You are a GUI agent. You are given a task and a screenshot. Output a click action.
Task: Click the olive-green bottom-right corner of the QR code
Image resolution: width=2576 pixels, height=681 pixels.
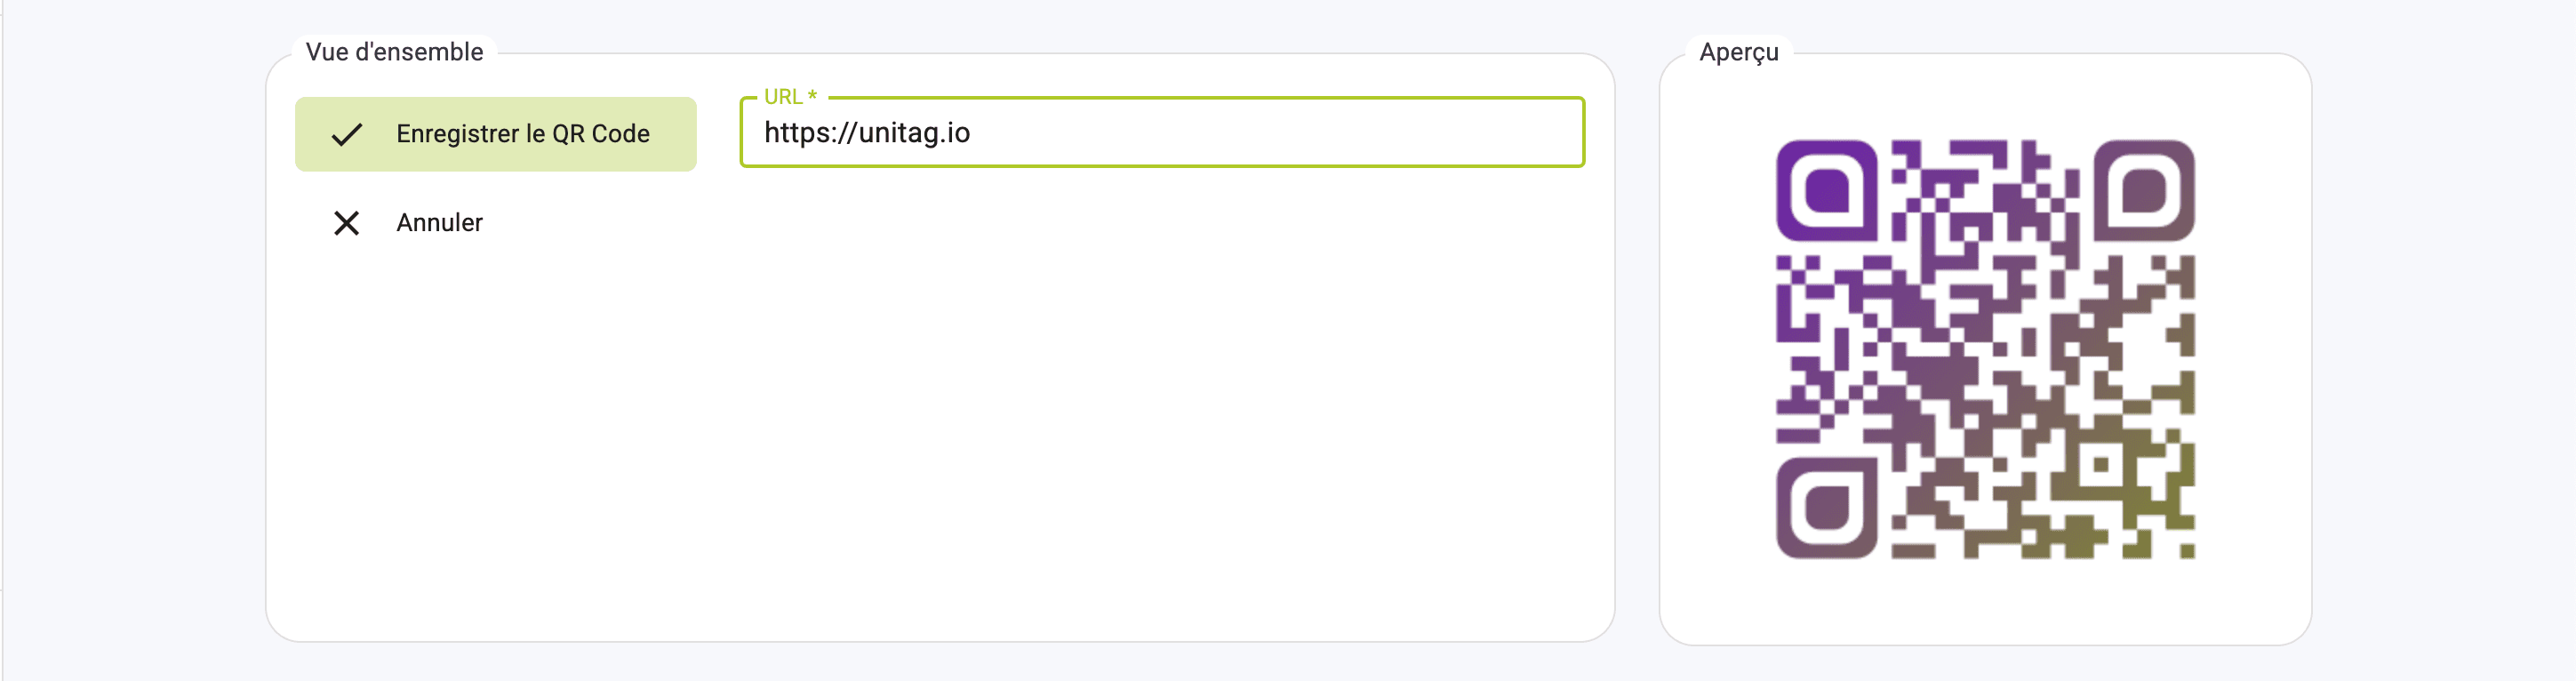tap(2187, 551)
